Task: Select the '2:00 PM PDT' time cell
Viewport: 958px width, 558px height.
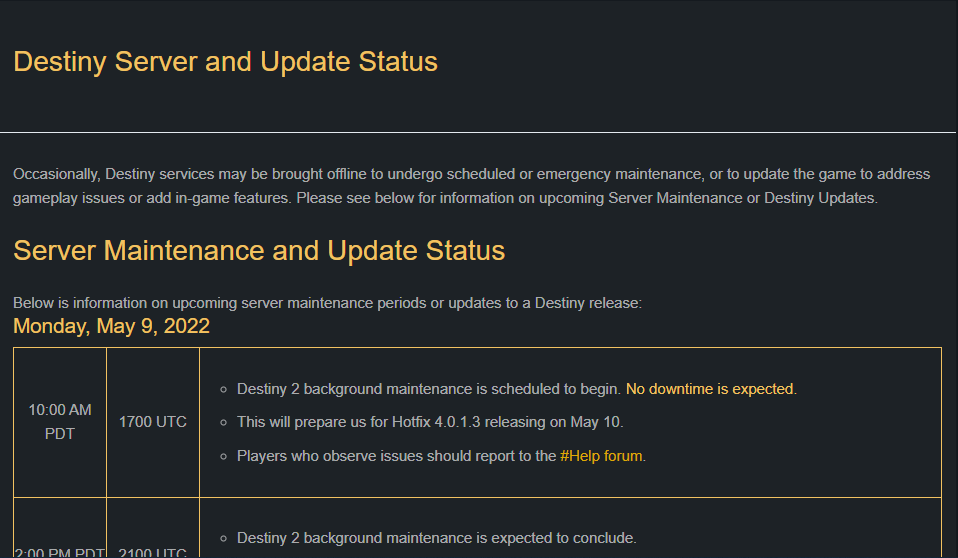Action: click(x=60, y=551)
